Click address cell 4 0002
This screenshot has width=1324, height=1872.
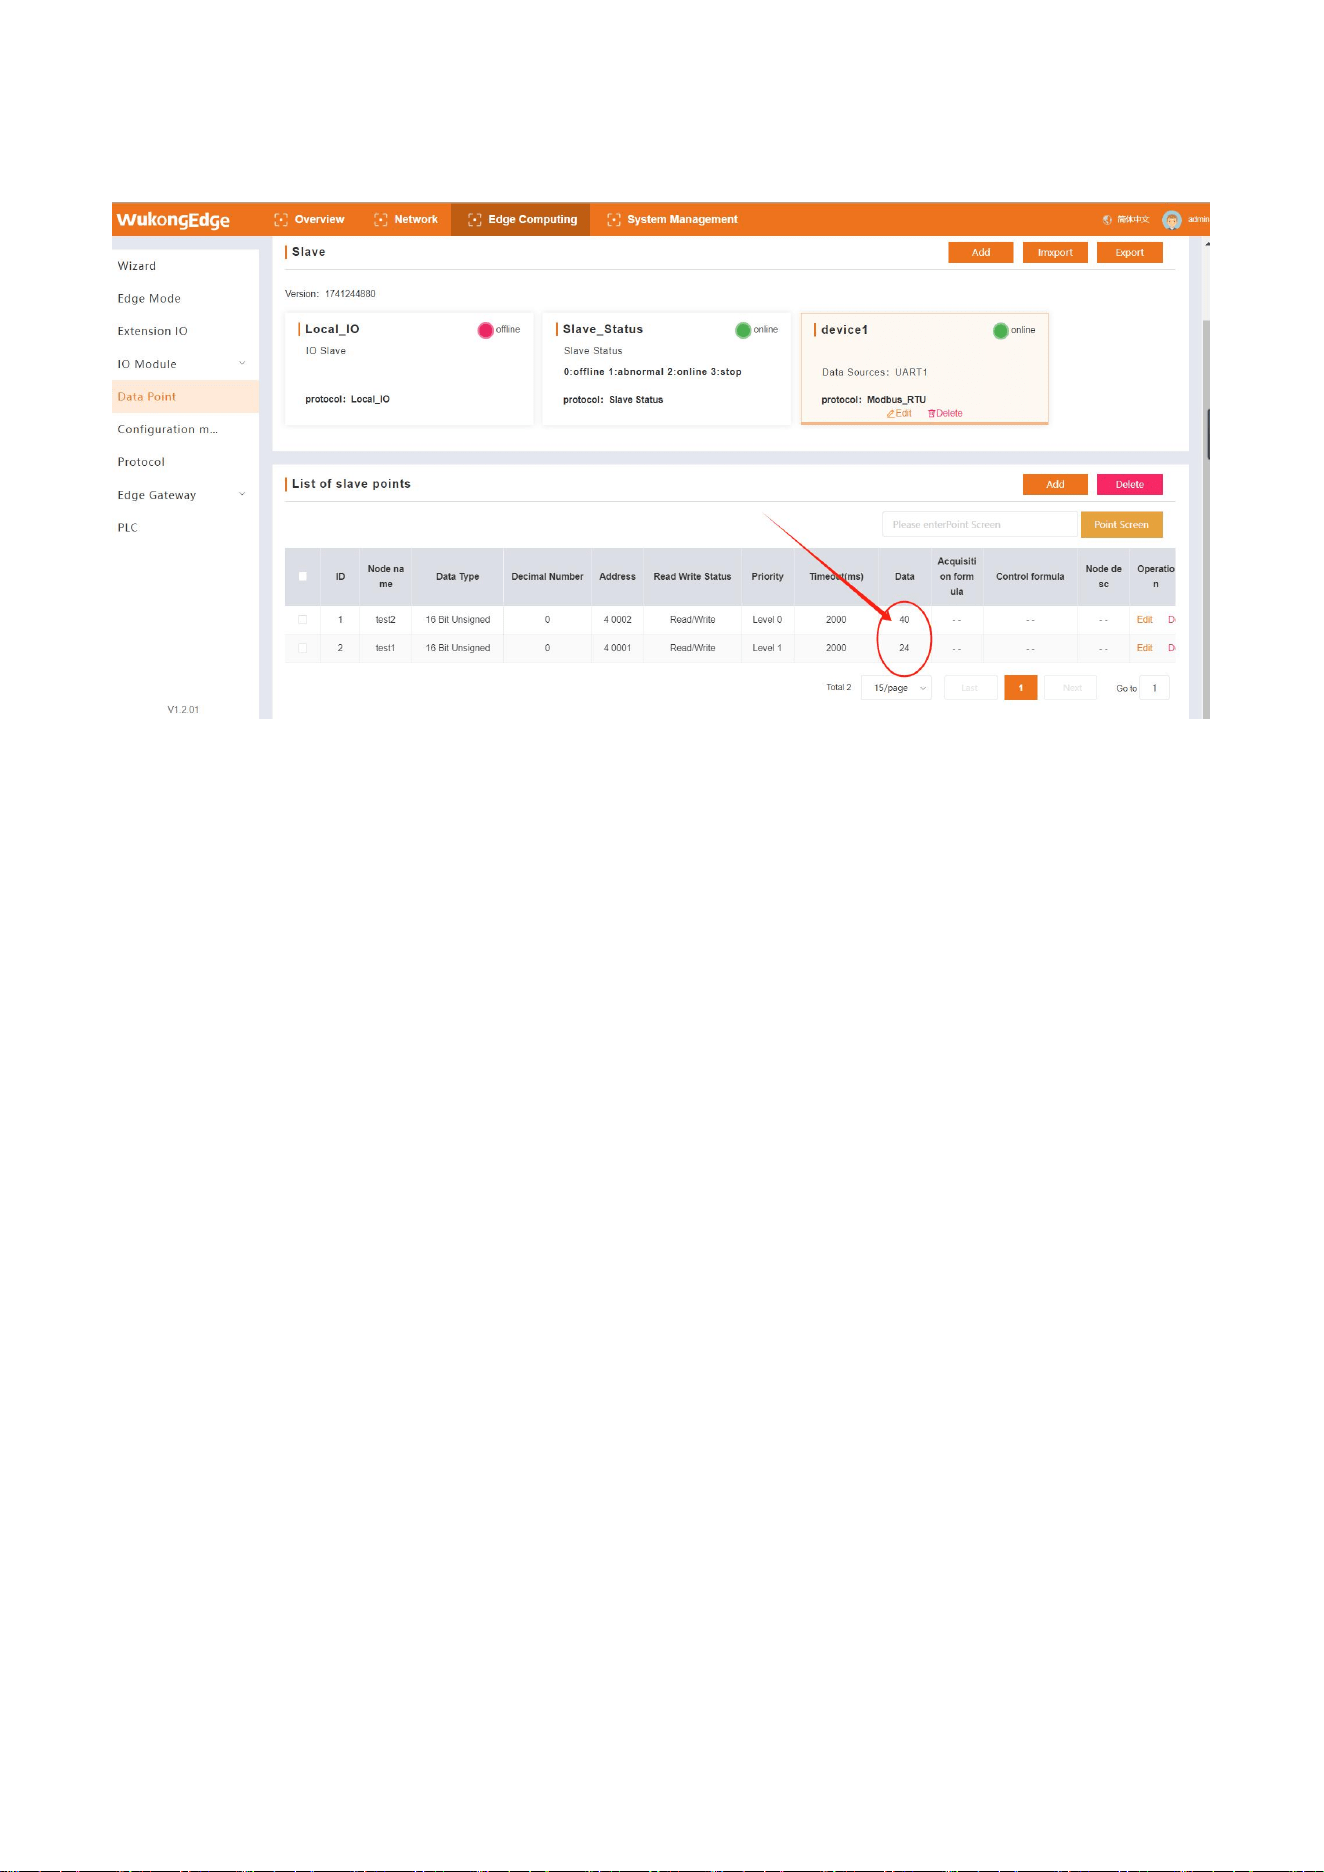[618, 620]
